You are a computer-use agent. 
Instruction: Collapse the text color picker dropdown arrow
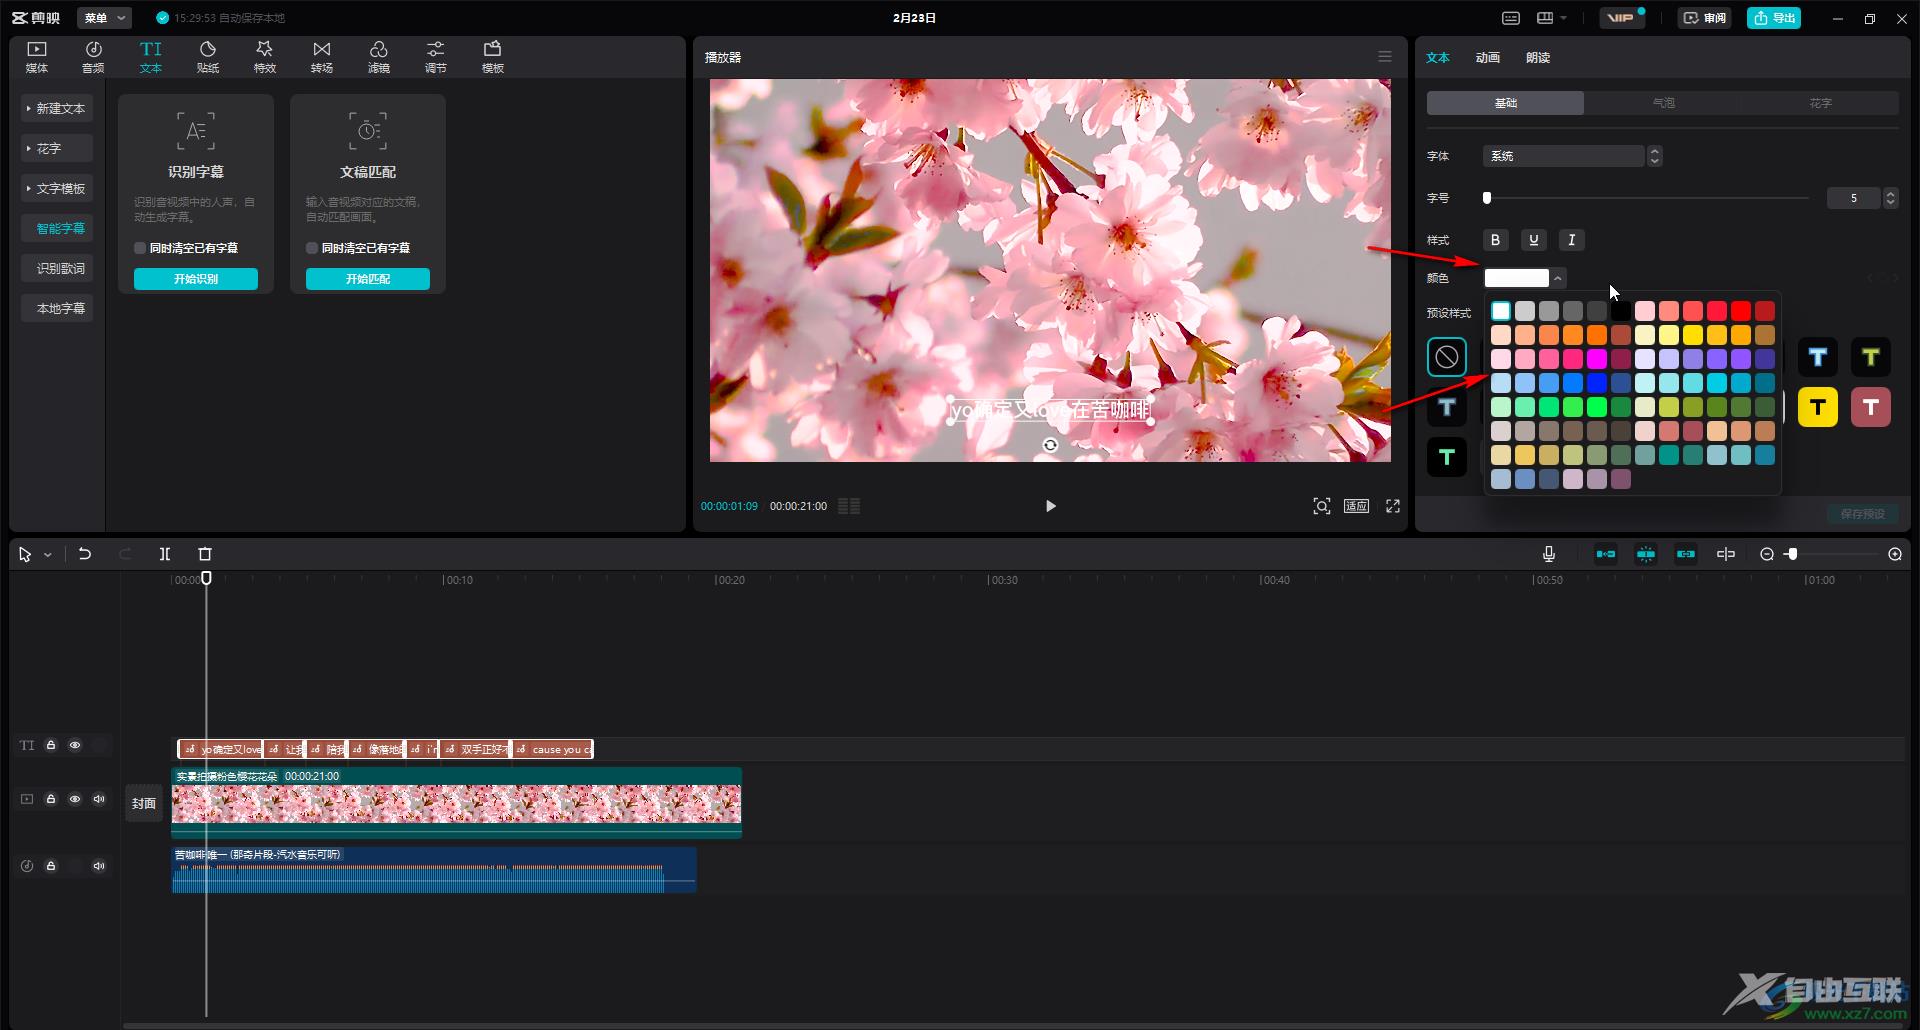1558,278
